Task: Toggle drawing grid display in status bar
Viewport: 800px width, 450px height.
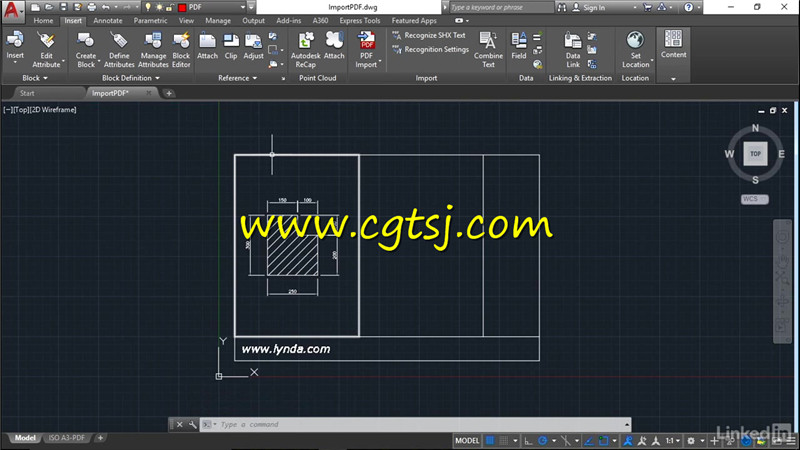Action: pyautogui.click(x=490, y=440)
